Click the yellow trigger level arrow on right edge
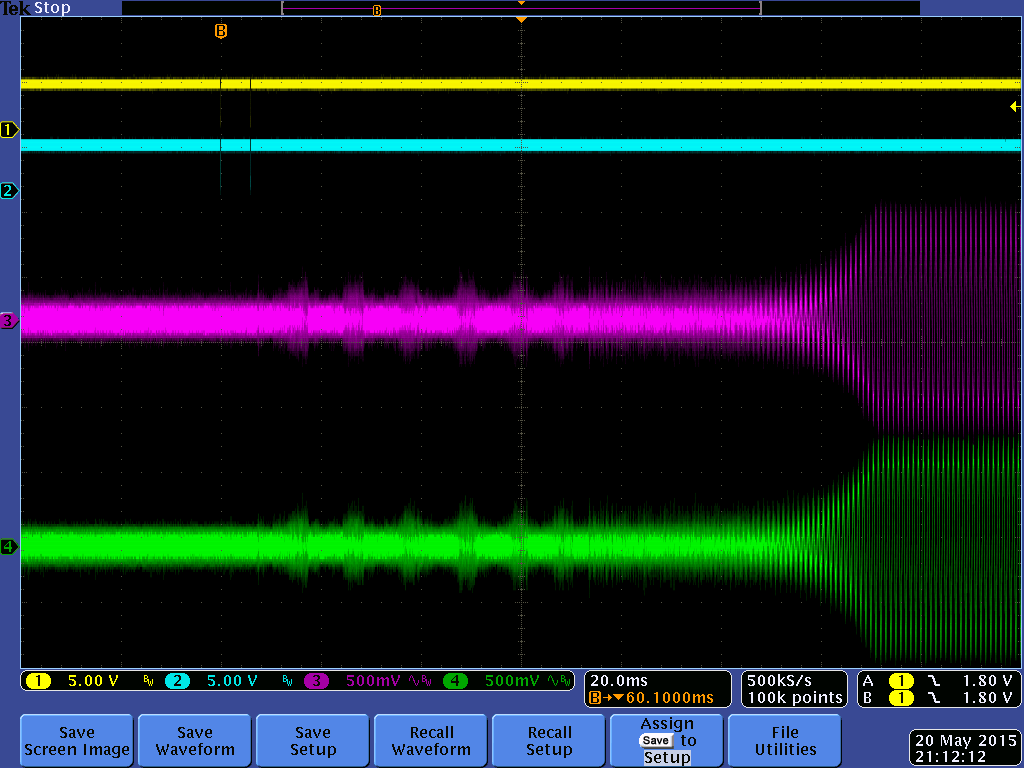 click(x=1014, y=106)
